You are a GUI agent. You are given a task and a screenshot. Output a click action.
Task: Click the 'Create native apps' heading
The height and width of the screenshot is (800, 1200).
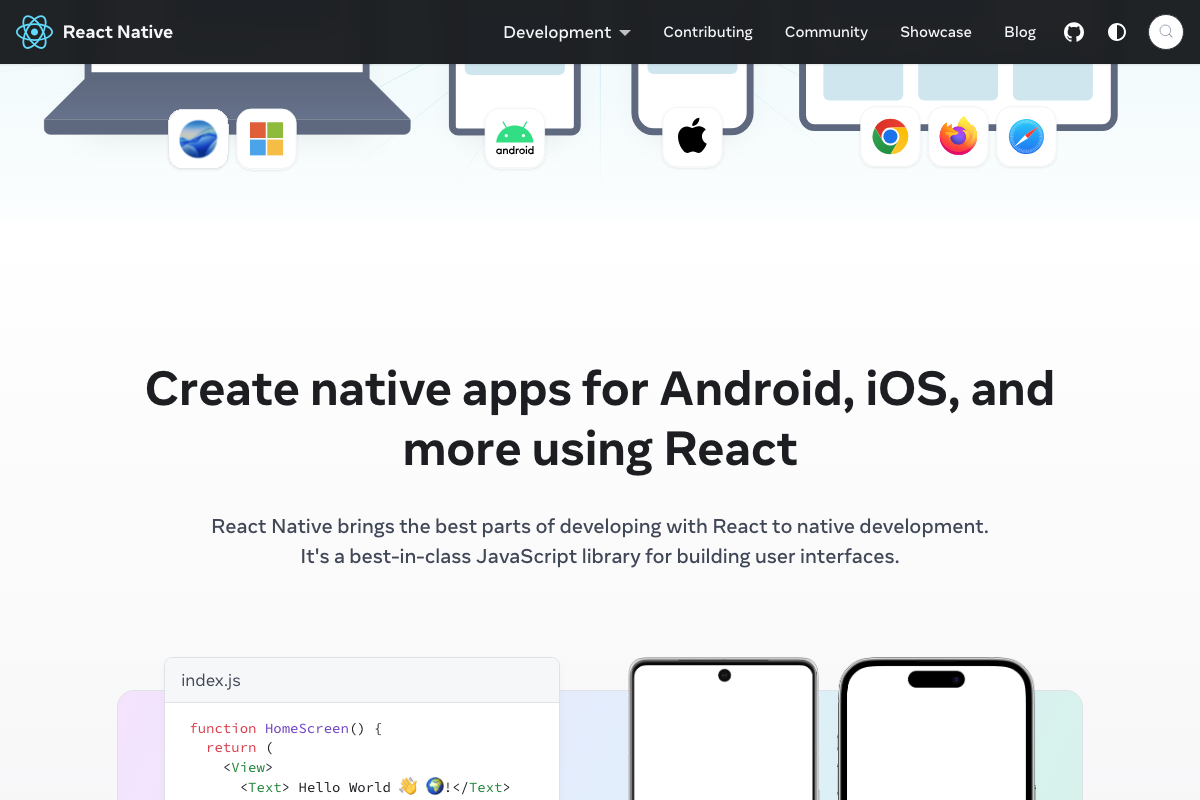[x=600, y=419]
